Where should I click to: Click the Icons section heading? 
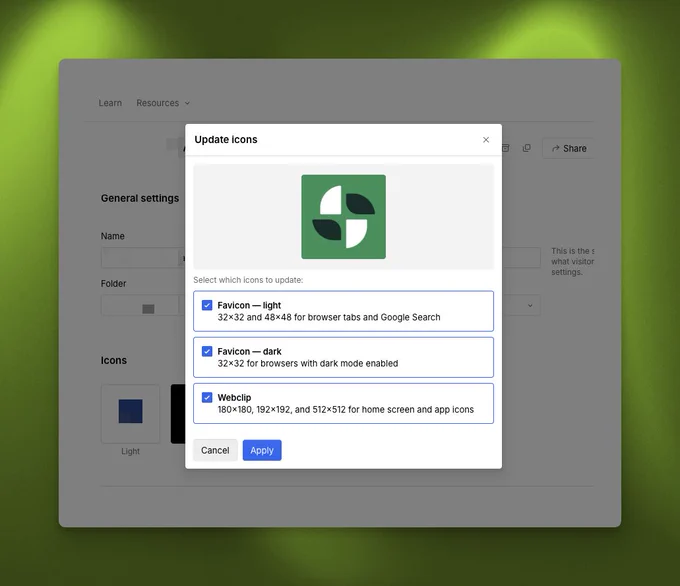pos(114,360)
